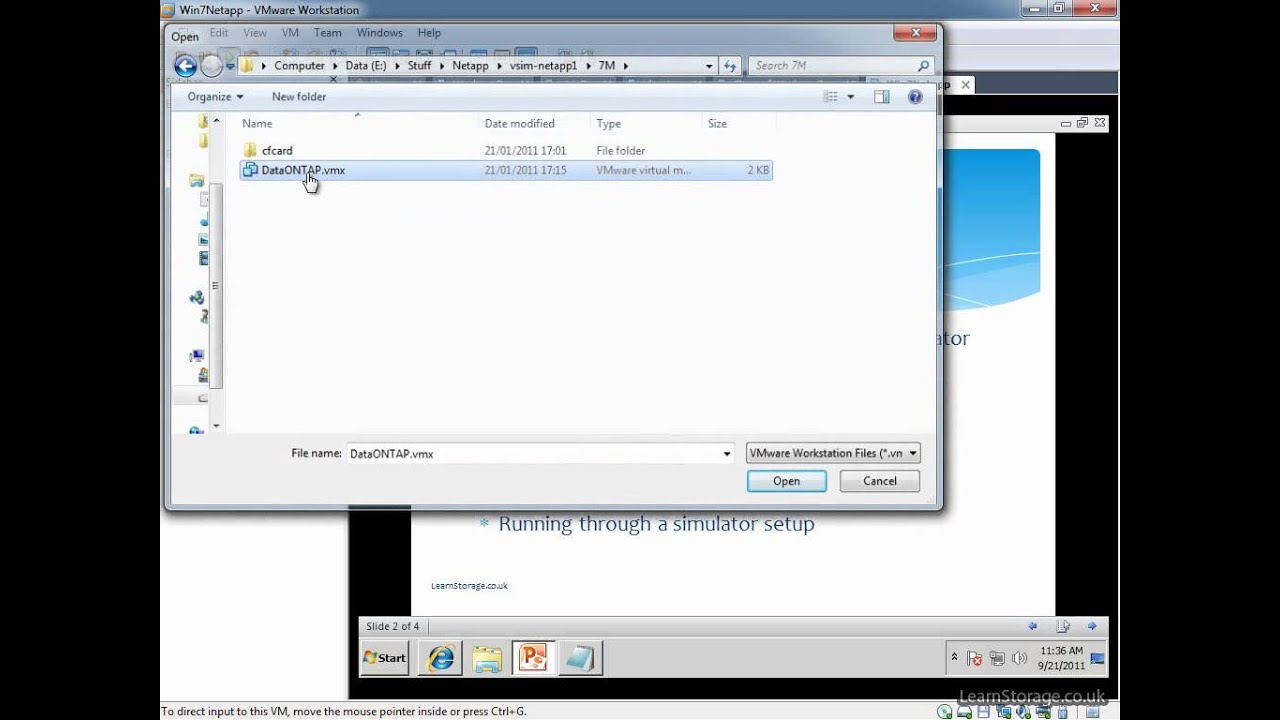Screen dimensions: 1280x720
Task: Select the Computer icon in the navigation pane
Action: pos(197,355)
